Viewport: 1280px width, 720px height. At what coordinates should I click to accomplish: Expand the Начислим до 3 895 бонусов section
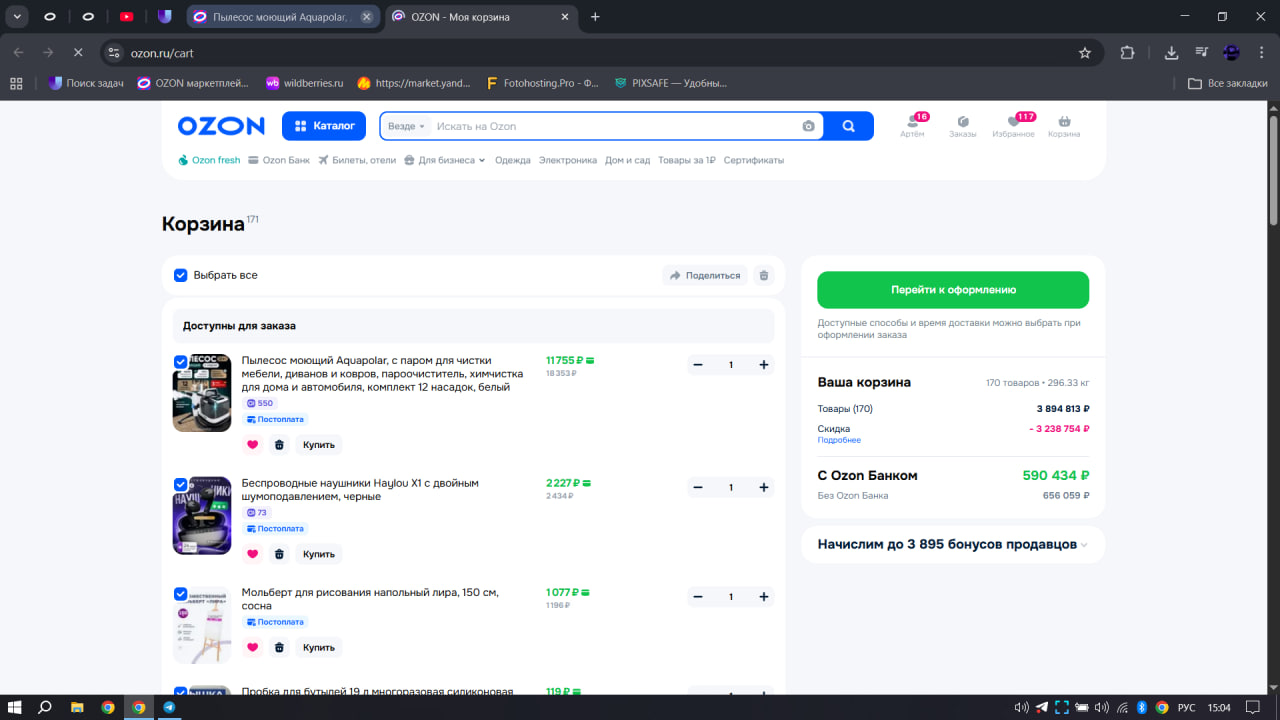953,545
